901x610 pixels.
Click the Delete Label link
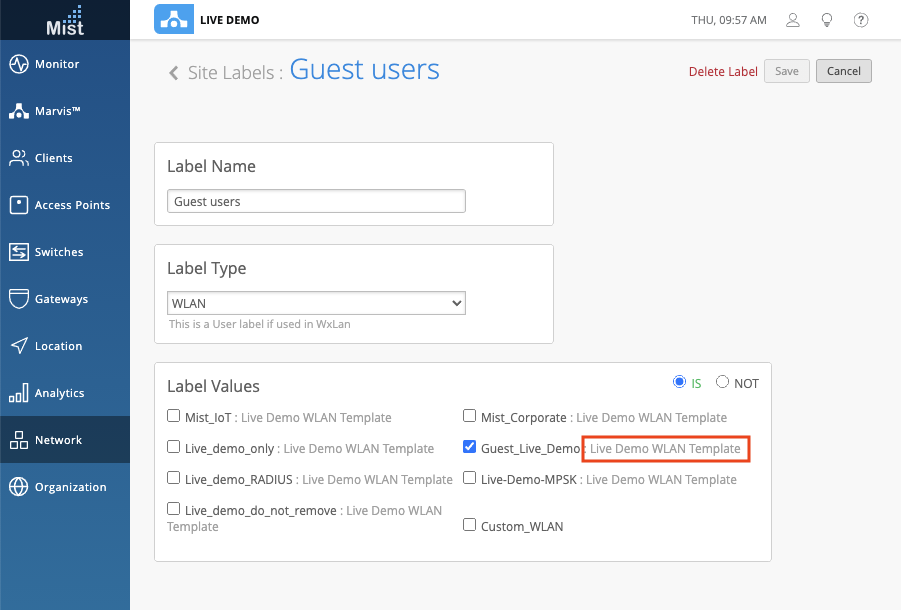[x=723, y=71]
